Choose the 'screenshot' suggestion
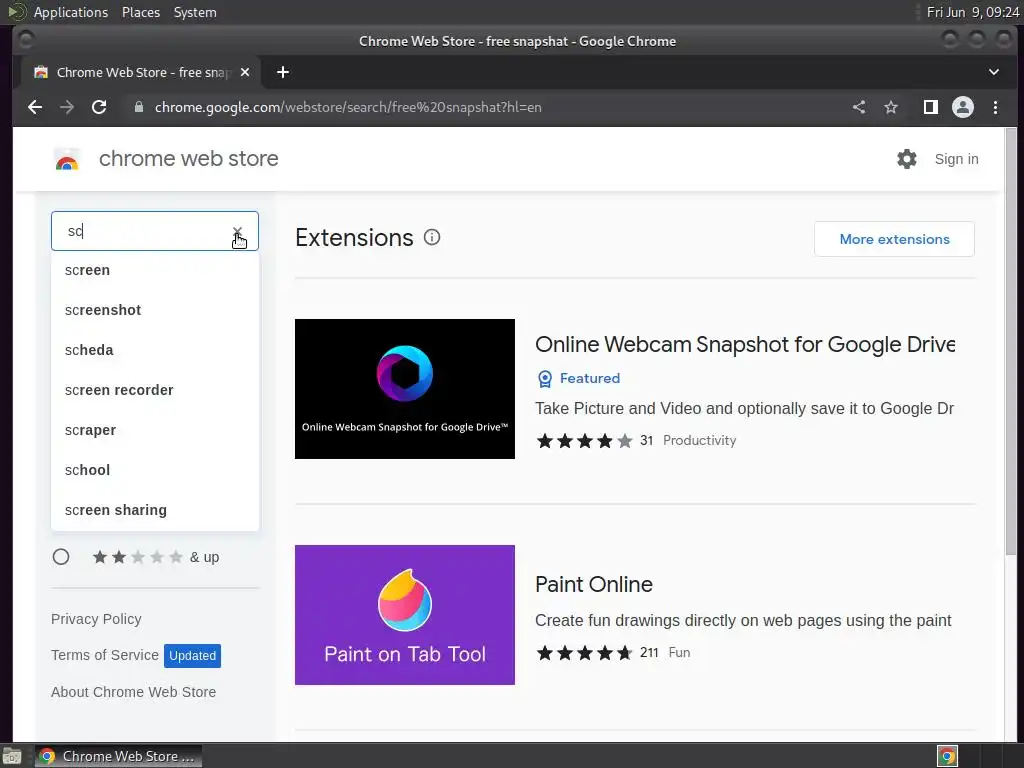 click(x=155, y=310)
